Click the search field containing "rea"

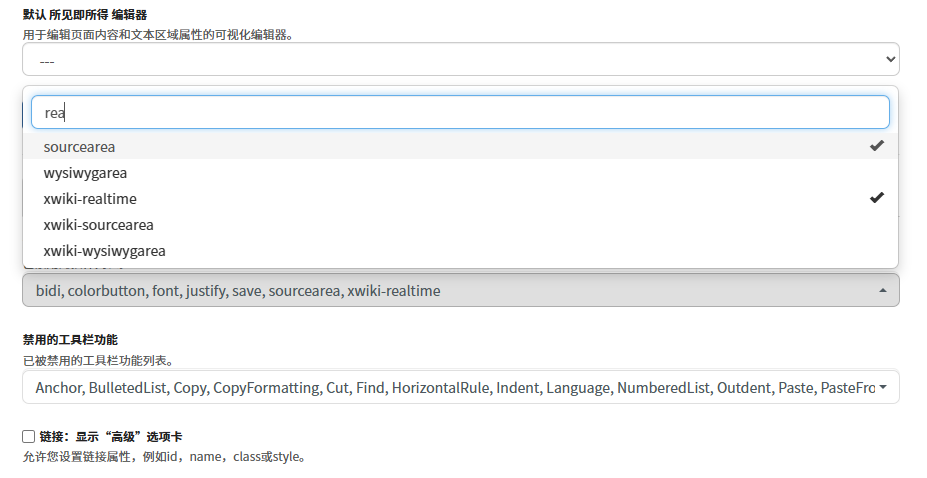pyautogui.click(x=460, y=113)
